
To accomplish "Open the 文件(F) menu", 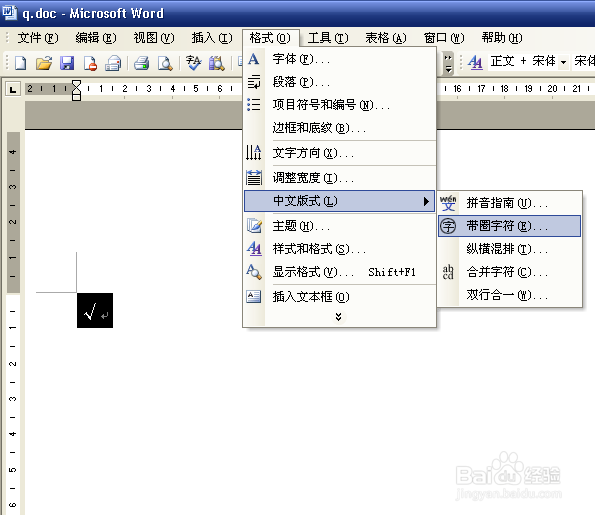I will tap(38, 38).
